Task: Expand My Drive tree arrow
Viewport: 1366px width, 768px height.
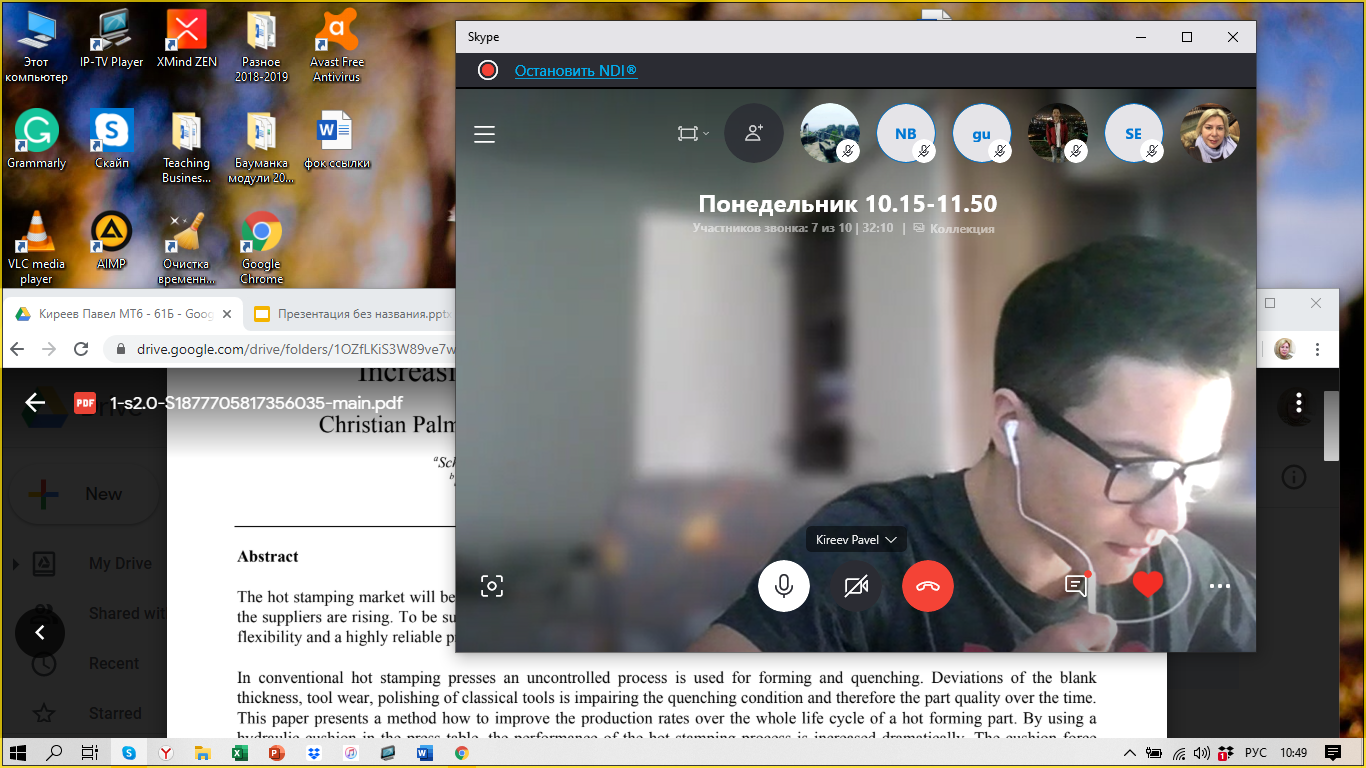Action: 16,564
